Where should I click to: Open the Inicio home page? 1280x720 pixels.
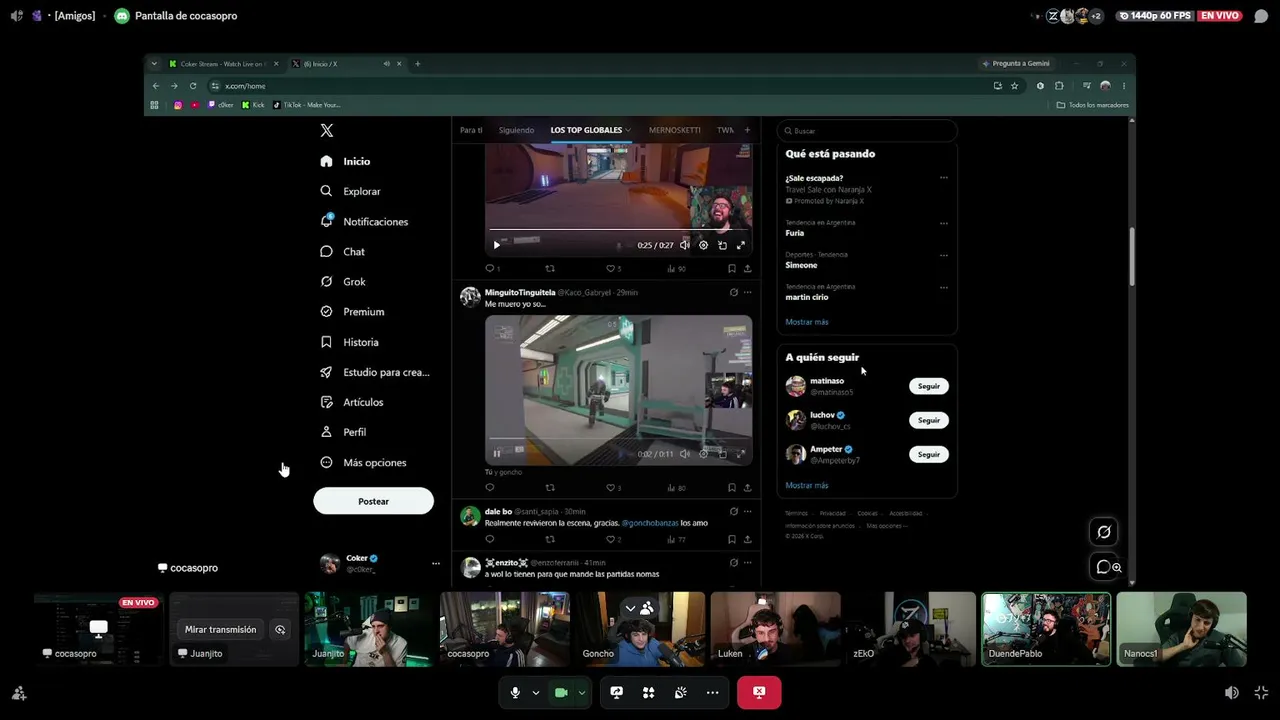coord(345,161)
